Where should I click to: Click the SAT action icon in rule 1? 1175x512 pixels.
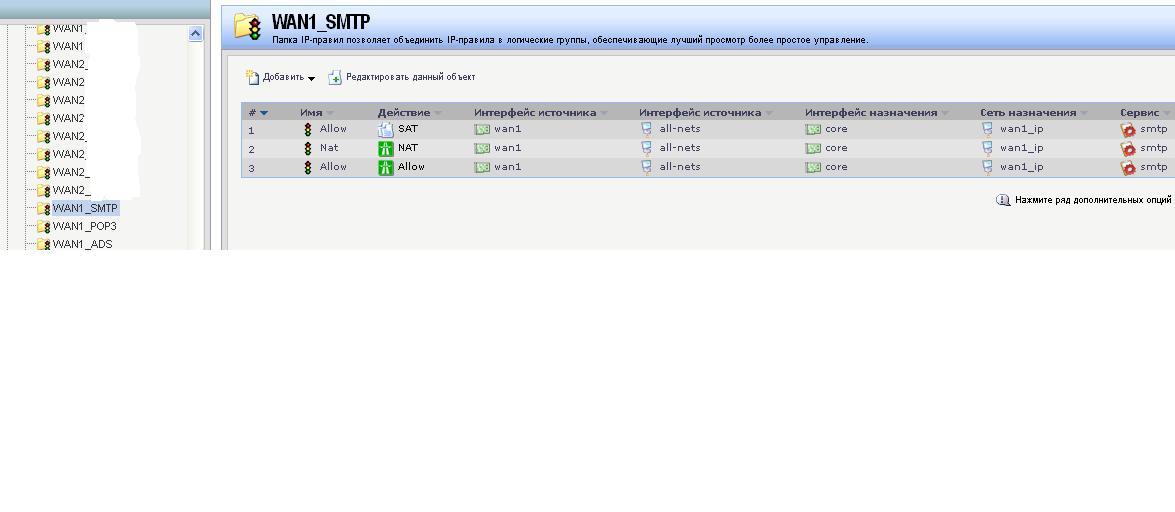coord(385,129)
